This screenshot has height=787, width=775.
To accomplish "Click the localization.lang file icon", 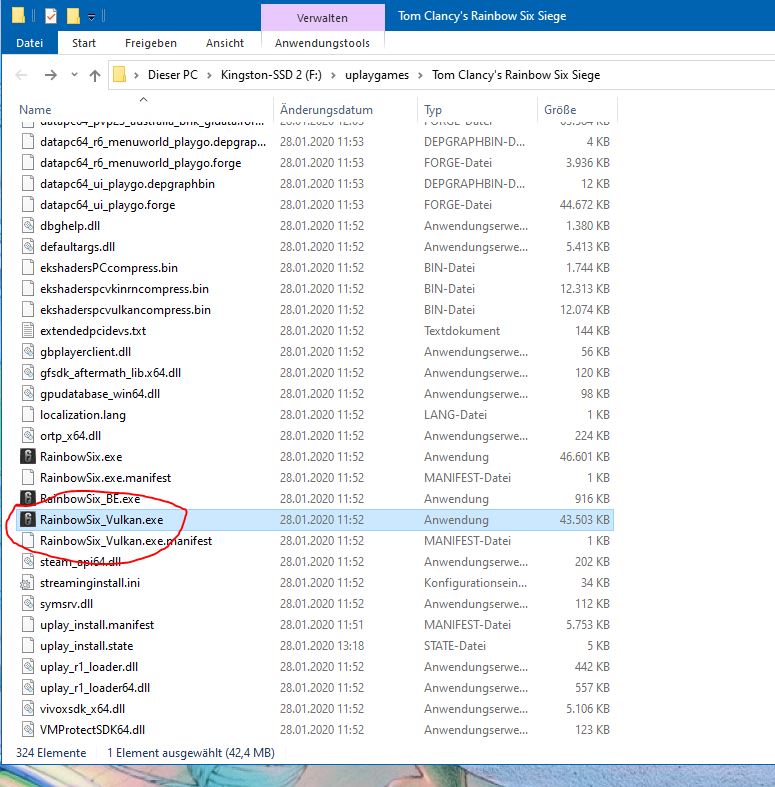I will click(x=28, y=415).
